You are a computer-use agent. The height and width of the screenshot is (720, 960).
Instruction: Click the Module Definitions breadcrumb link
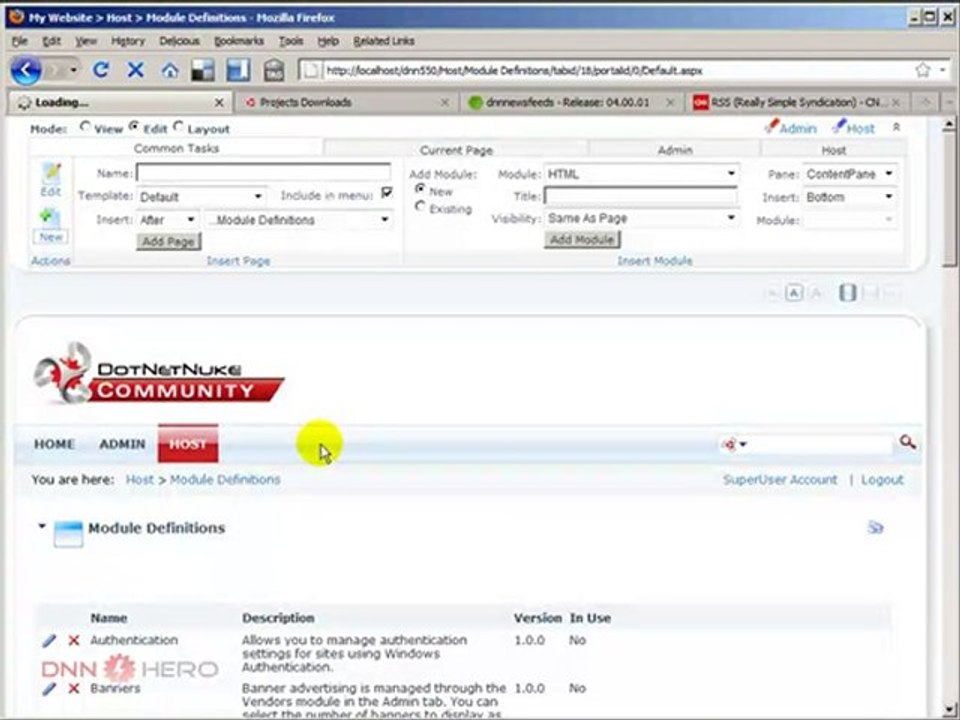225,479
